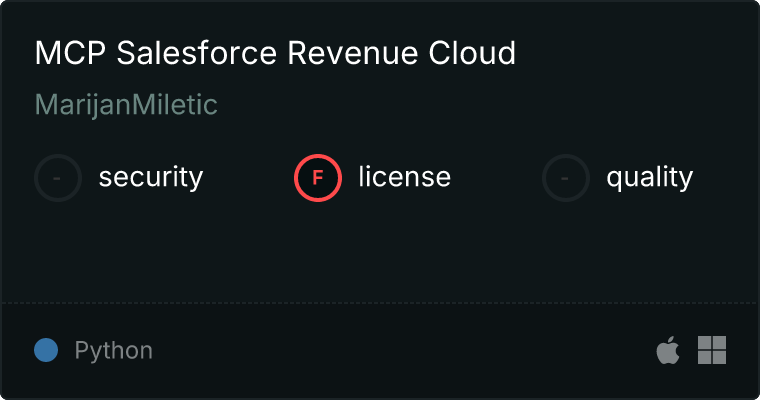Viewport: 760px width, 400px height.
Task: Click the Windows platform logo icon
Action: click(x=712, y=350)
